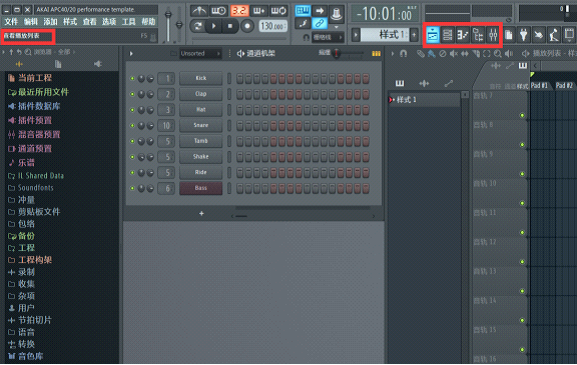Select the playlist slip tool
577x365 pixels.
[465, 54]
